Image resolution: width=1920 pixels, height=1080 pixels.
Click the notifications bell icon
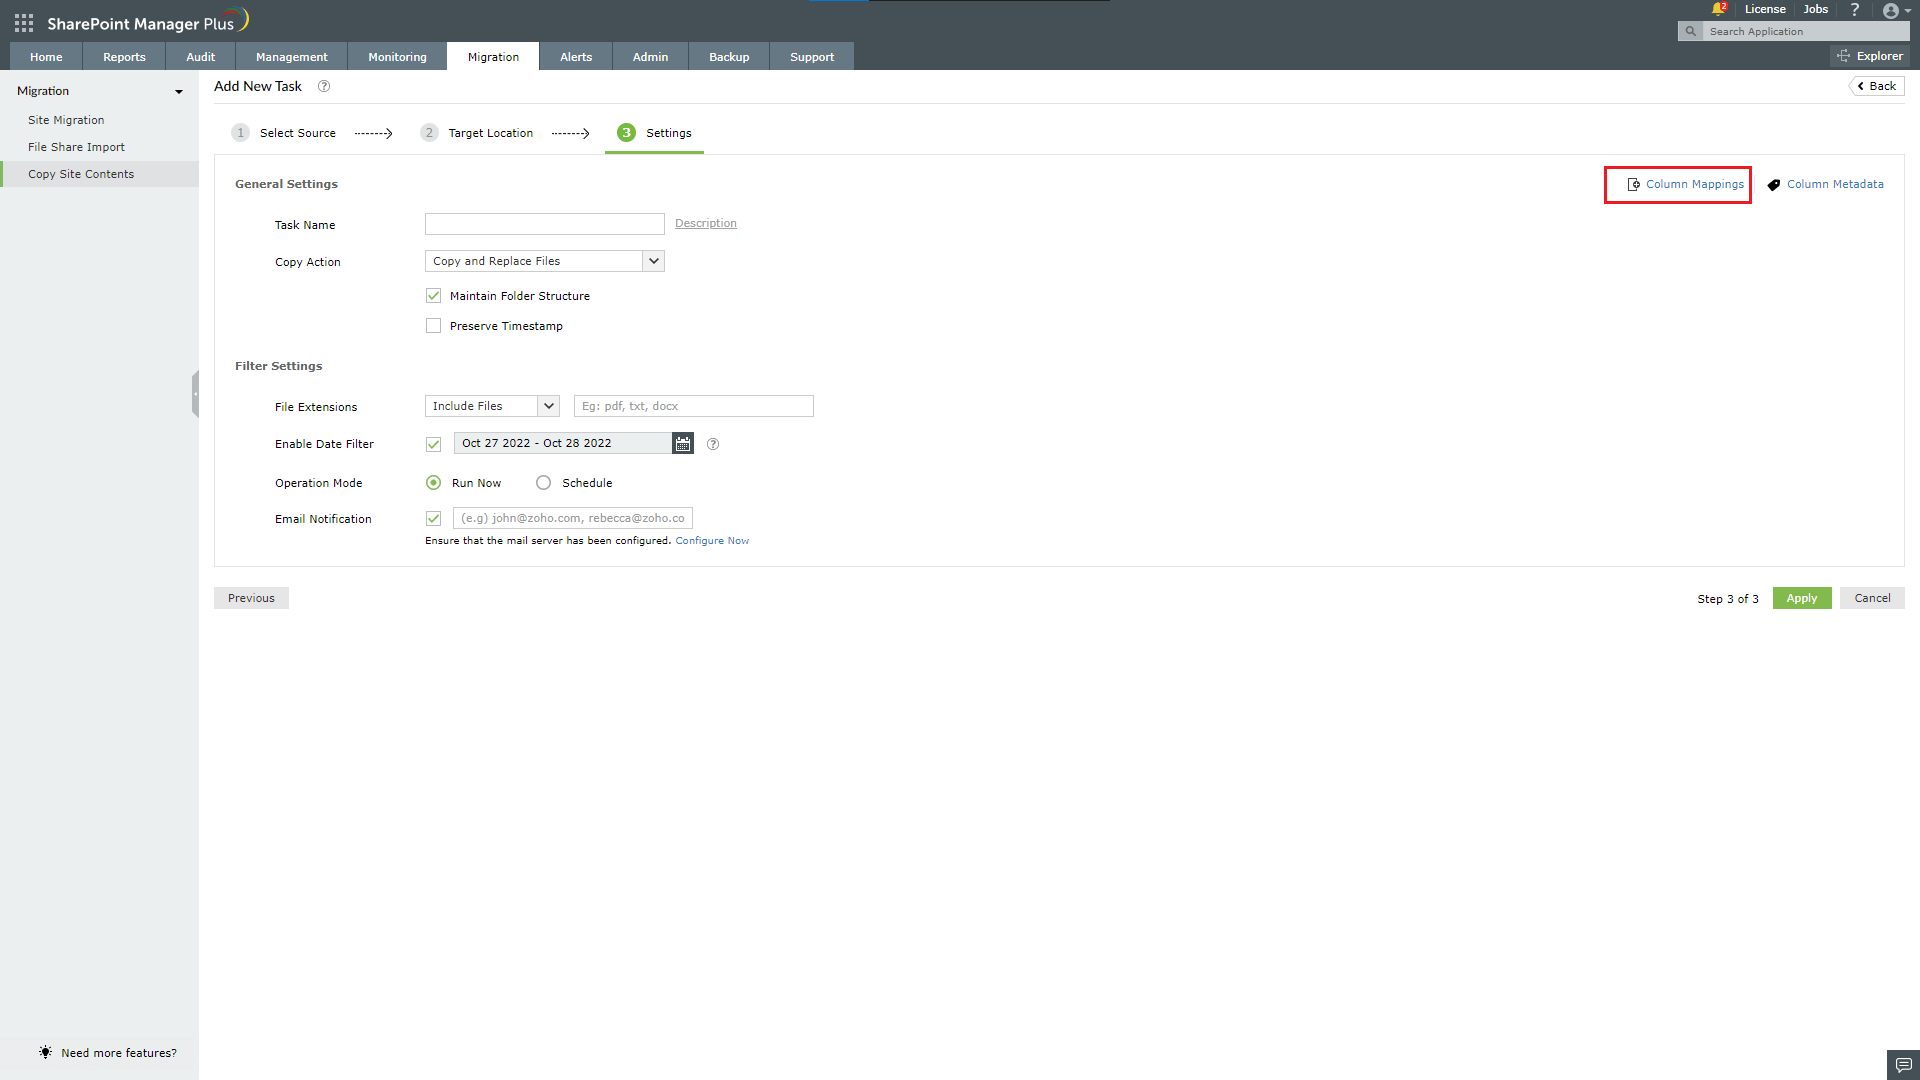[1717, 8]
